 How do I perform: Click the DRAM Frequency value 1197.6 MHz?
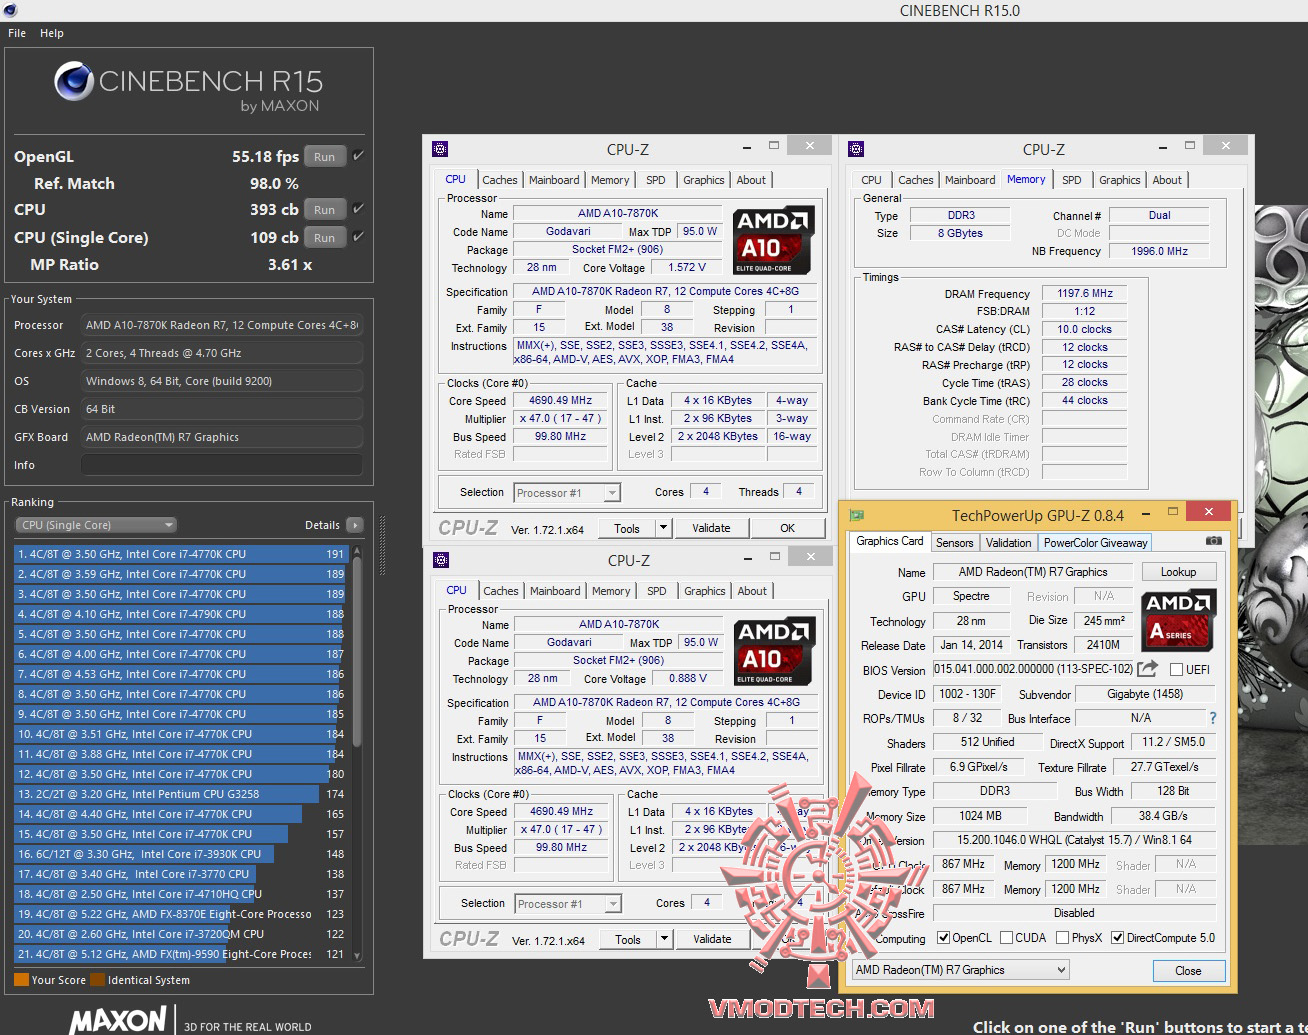[x=1085, y=293]
